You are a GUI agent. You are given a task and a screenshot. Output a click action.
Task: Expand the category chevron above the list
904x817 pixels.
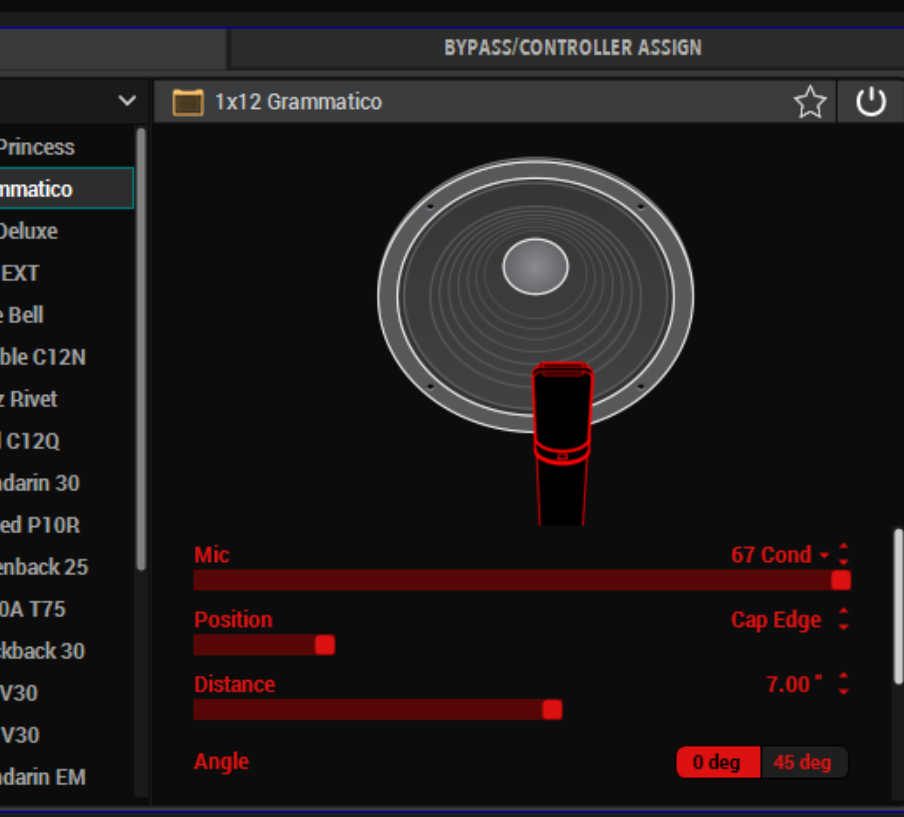127,101
